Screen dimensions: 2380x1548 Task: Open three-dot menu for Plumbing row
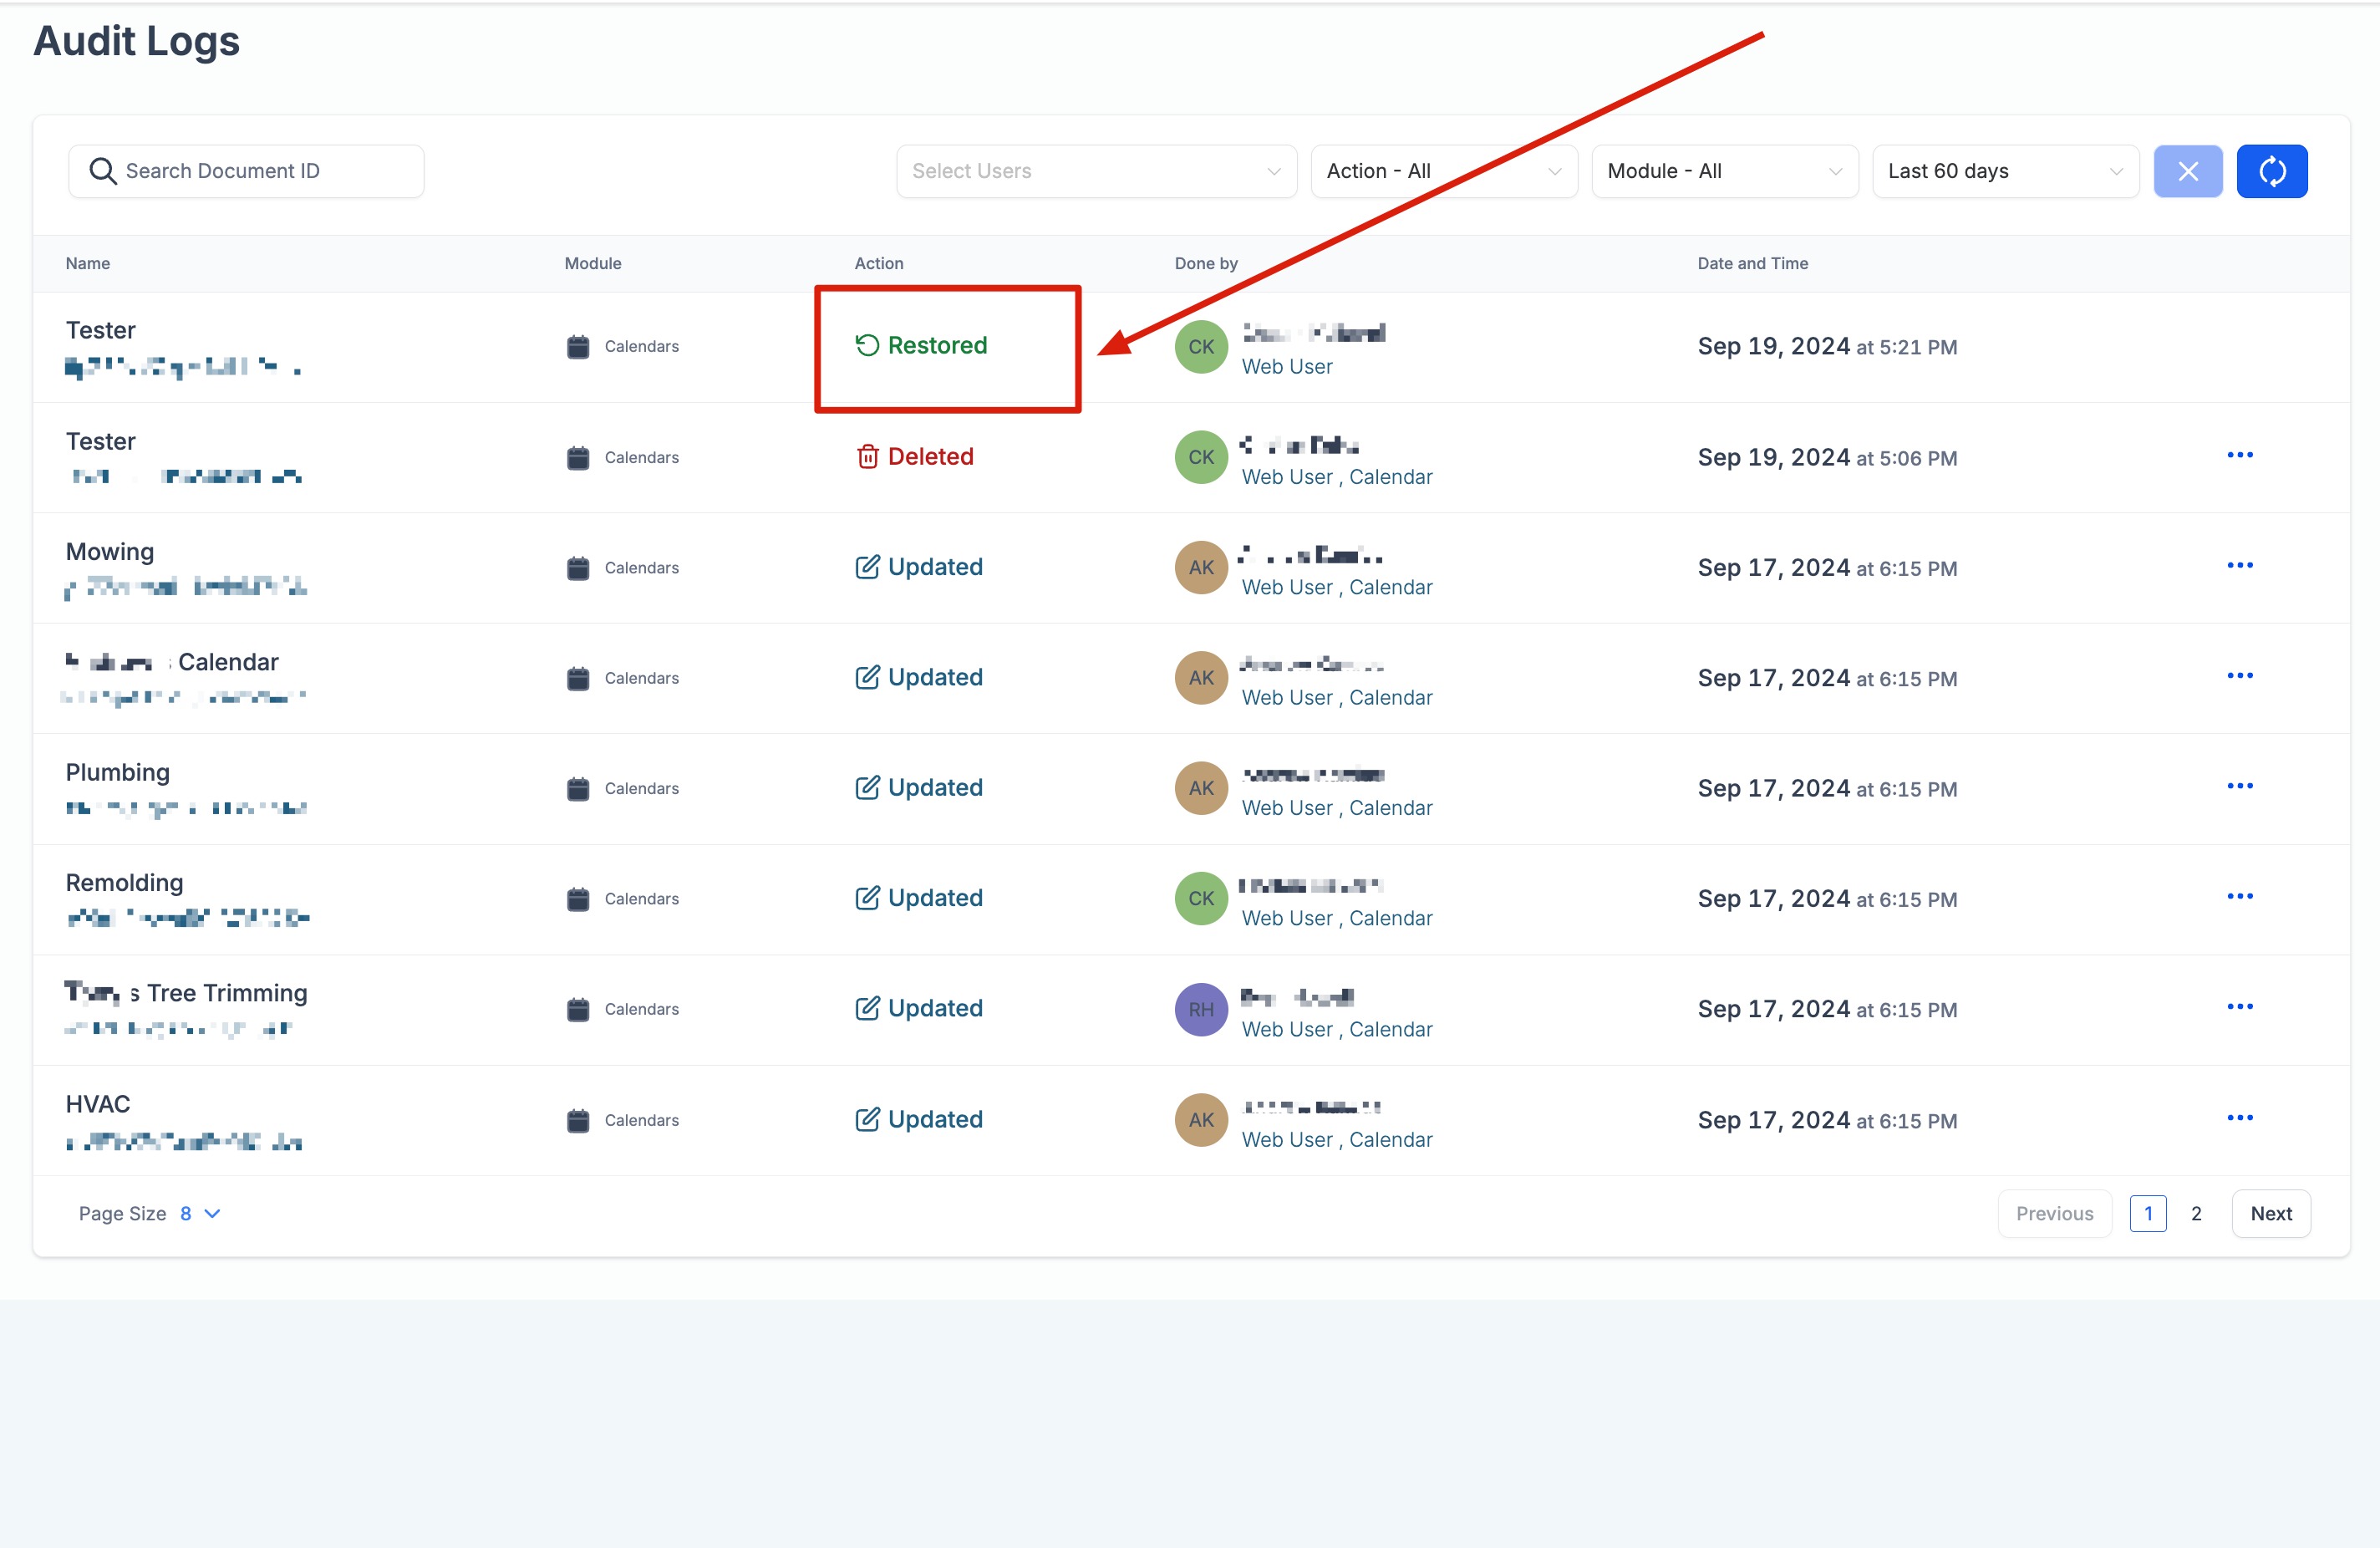coord(2239,786)
